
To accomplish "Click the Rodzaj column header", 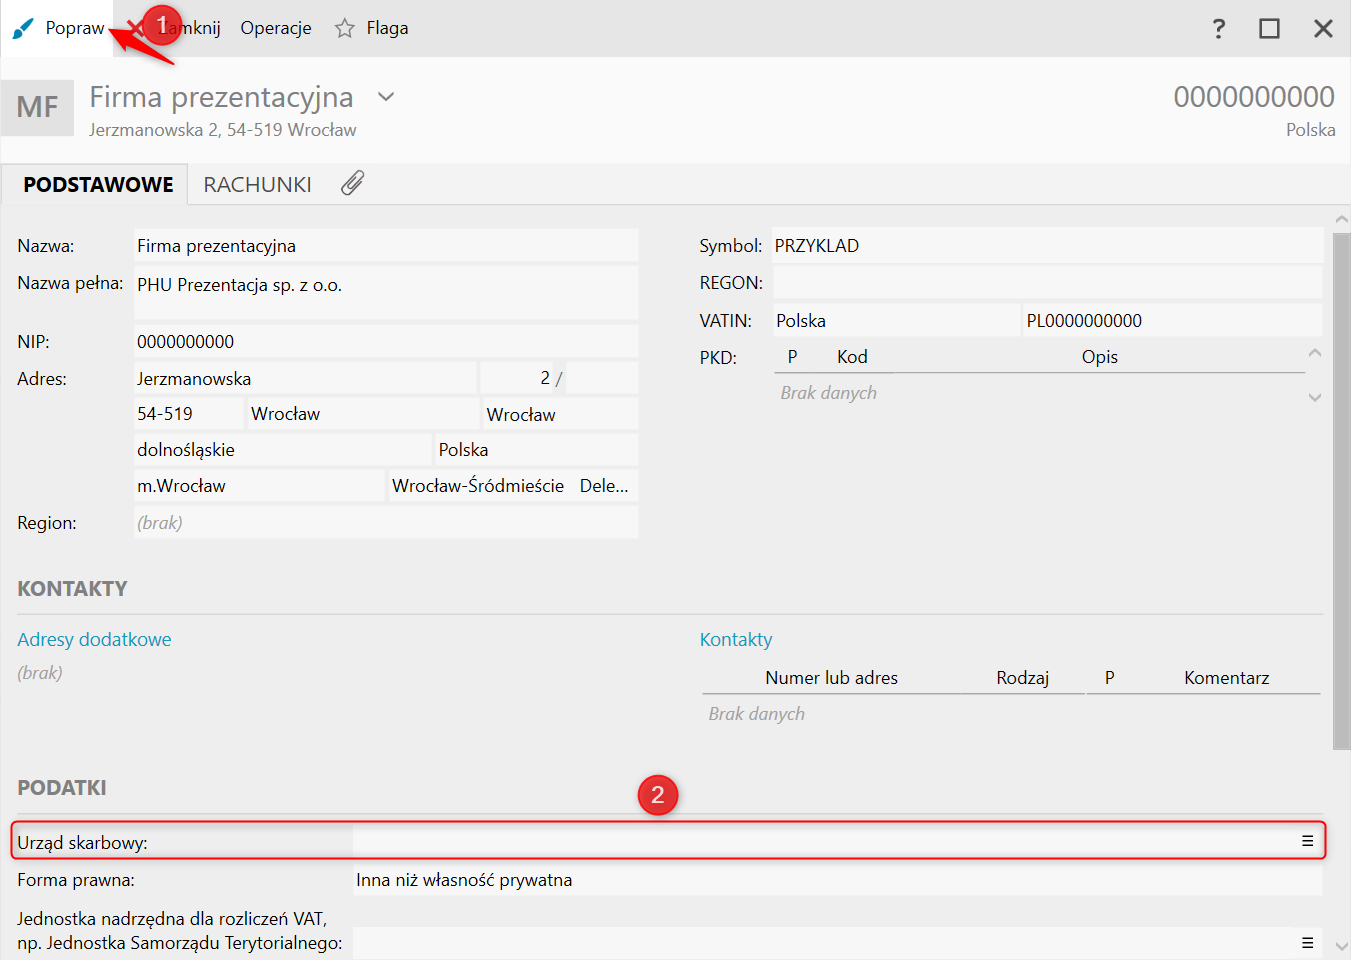I will point(1022,678).
